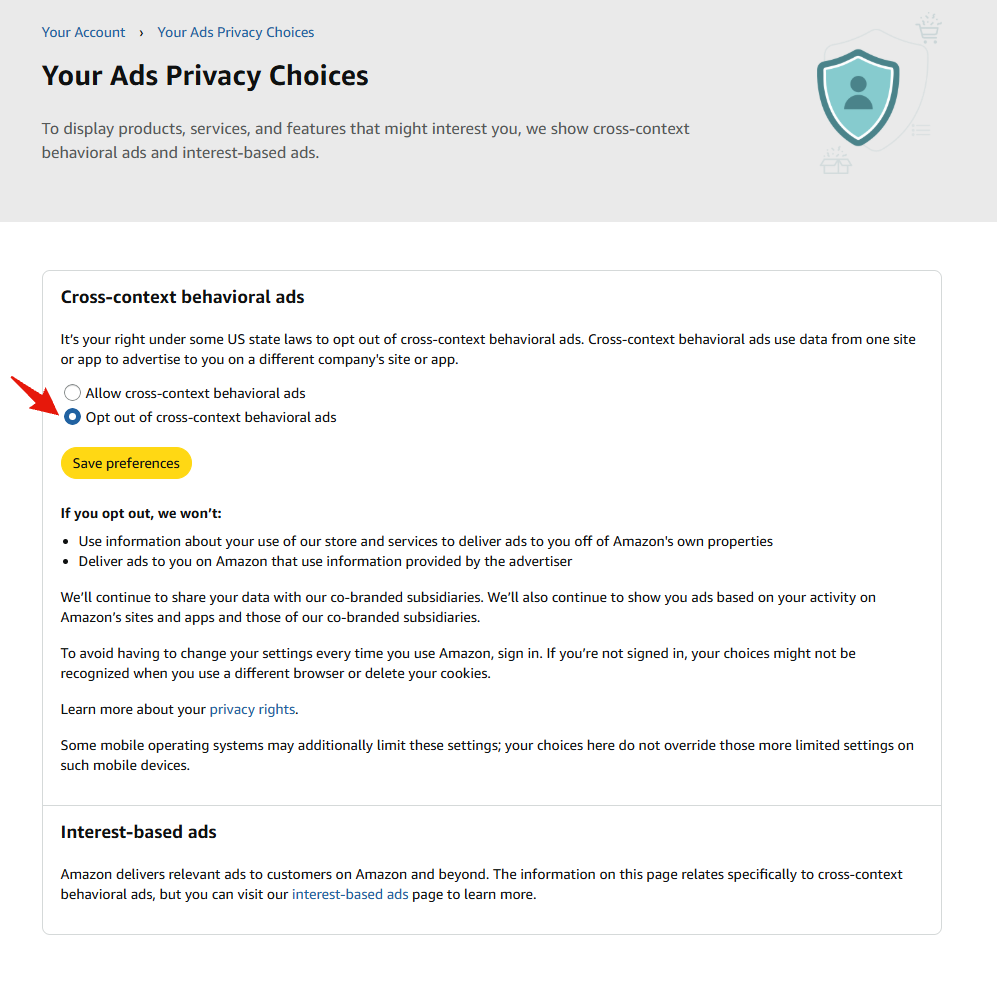
Task: Click the 'Opt out of cross-context behavioral ads' label
Action: pyautogui.click(x=211, y=417)
